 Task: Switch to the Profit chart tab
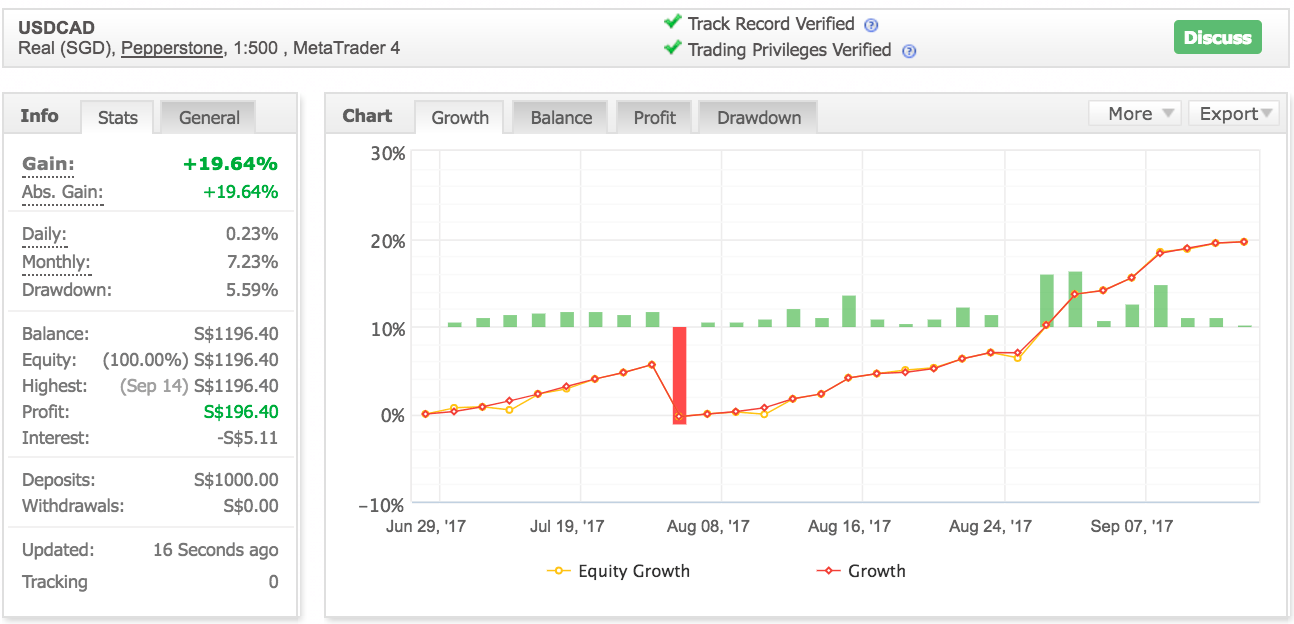(655, 118)
